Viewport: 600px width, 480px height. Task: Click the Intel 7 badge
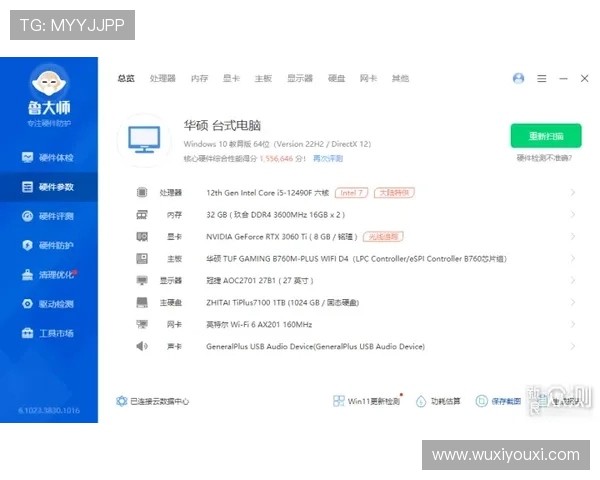tap(351, 193)
